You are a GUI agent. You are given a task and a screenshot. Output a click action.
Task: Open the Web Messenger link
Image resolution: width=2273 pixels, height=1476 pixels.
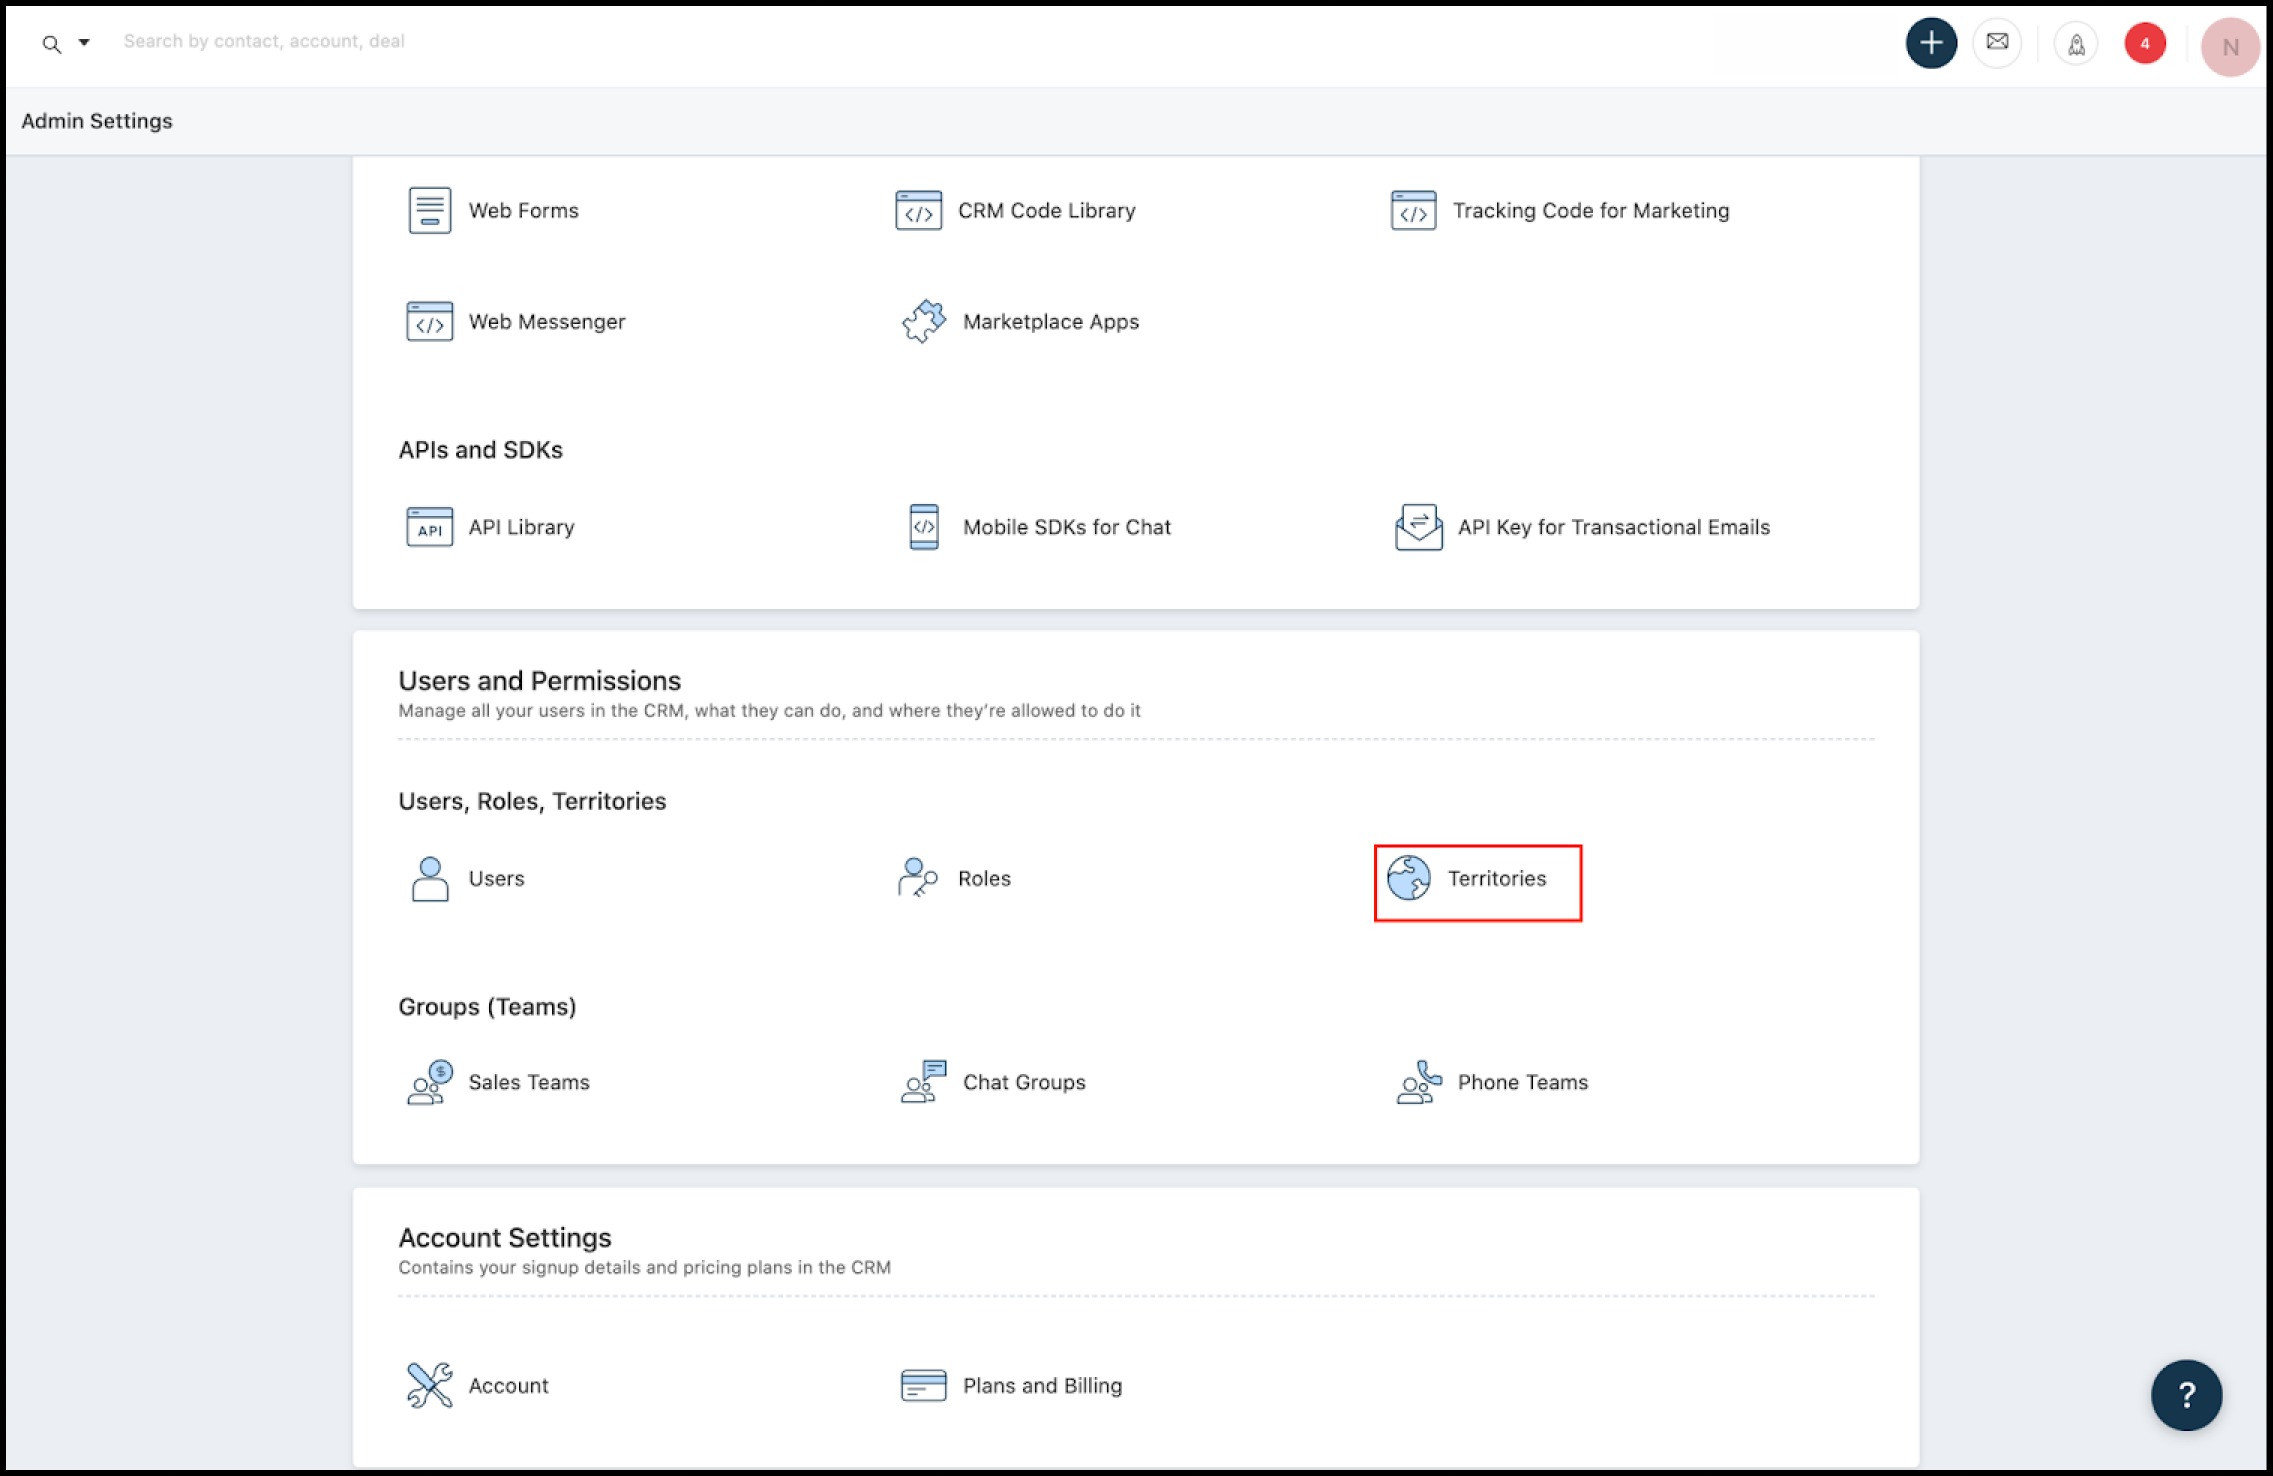pos(546,321)
